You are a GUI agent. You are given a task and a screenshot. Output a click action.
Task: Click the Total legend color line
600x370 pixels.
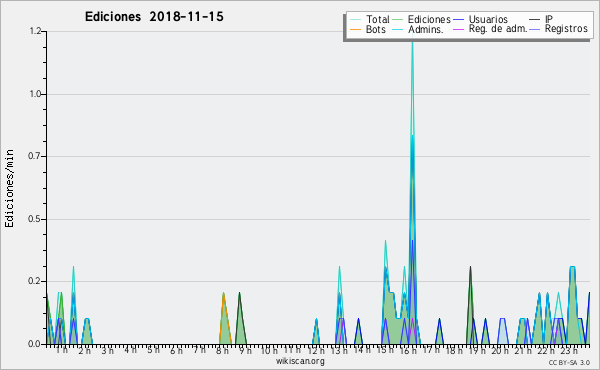[x=355, y=19]
